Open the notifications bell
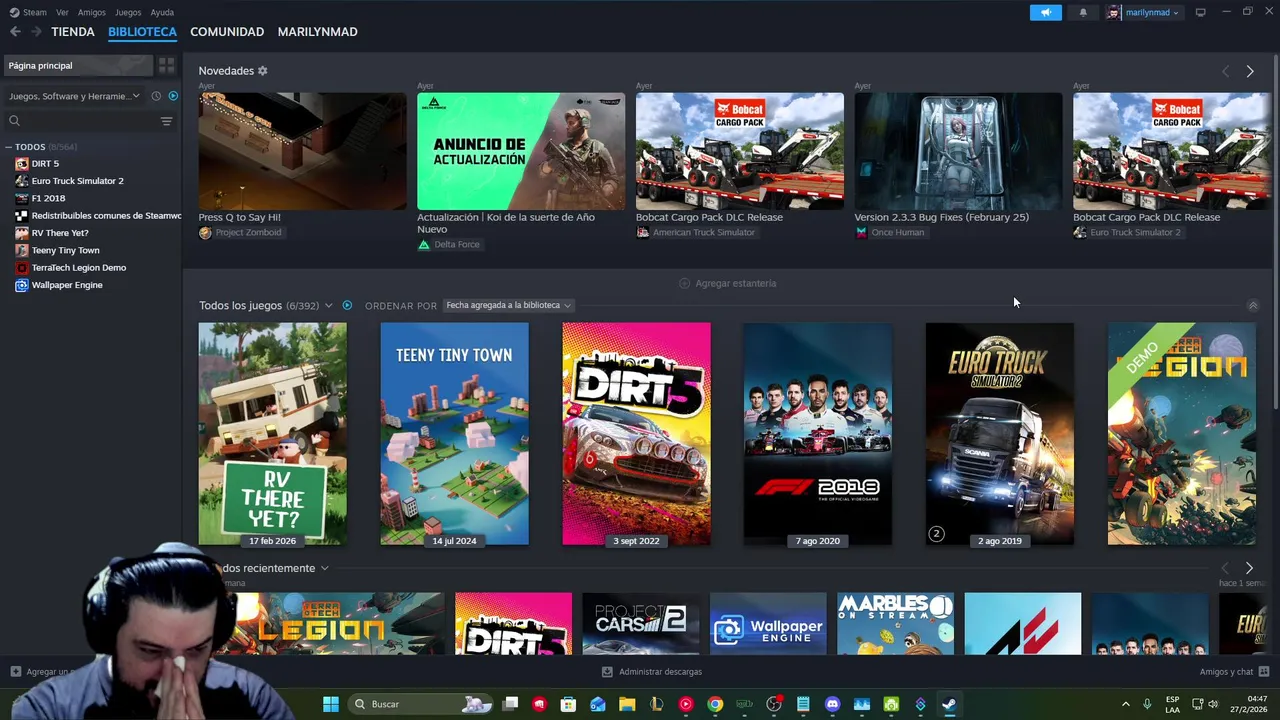 (1083, 12)
